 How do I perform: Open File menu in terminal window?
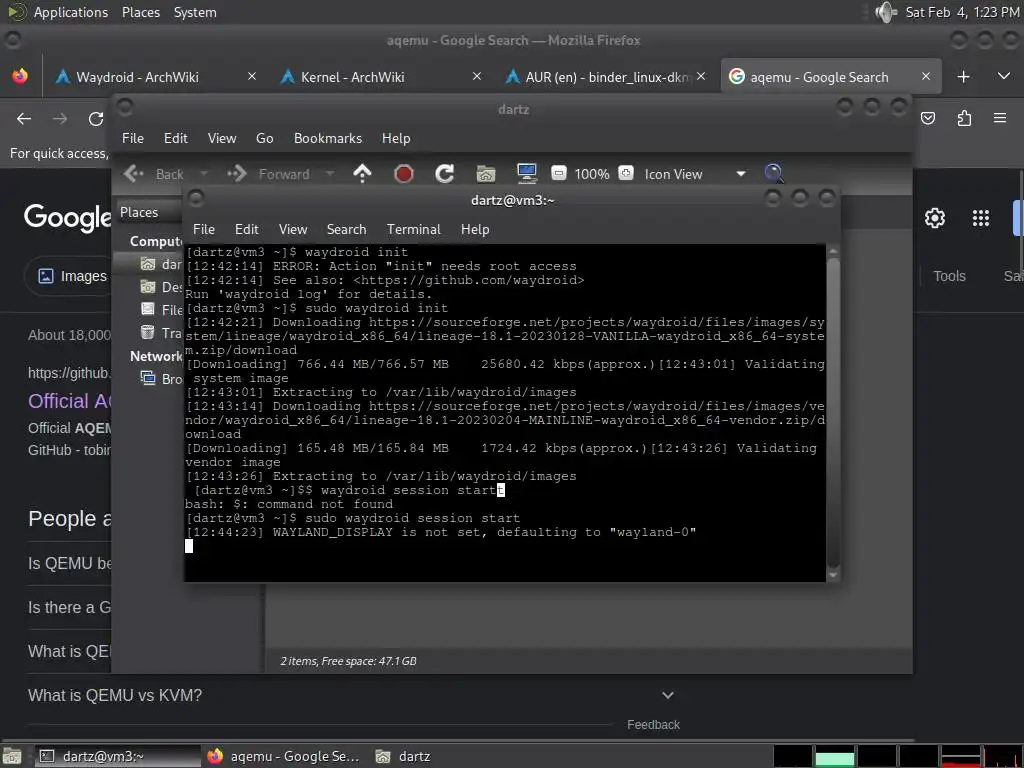(x=204, y=229)
